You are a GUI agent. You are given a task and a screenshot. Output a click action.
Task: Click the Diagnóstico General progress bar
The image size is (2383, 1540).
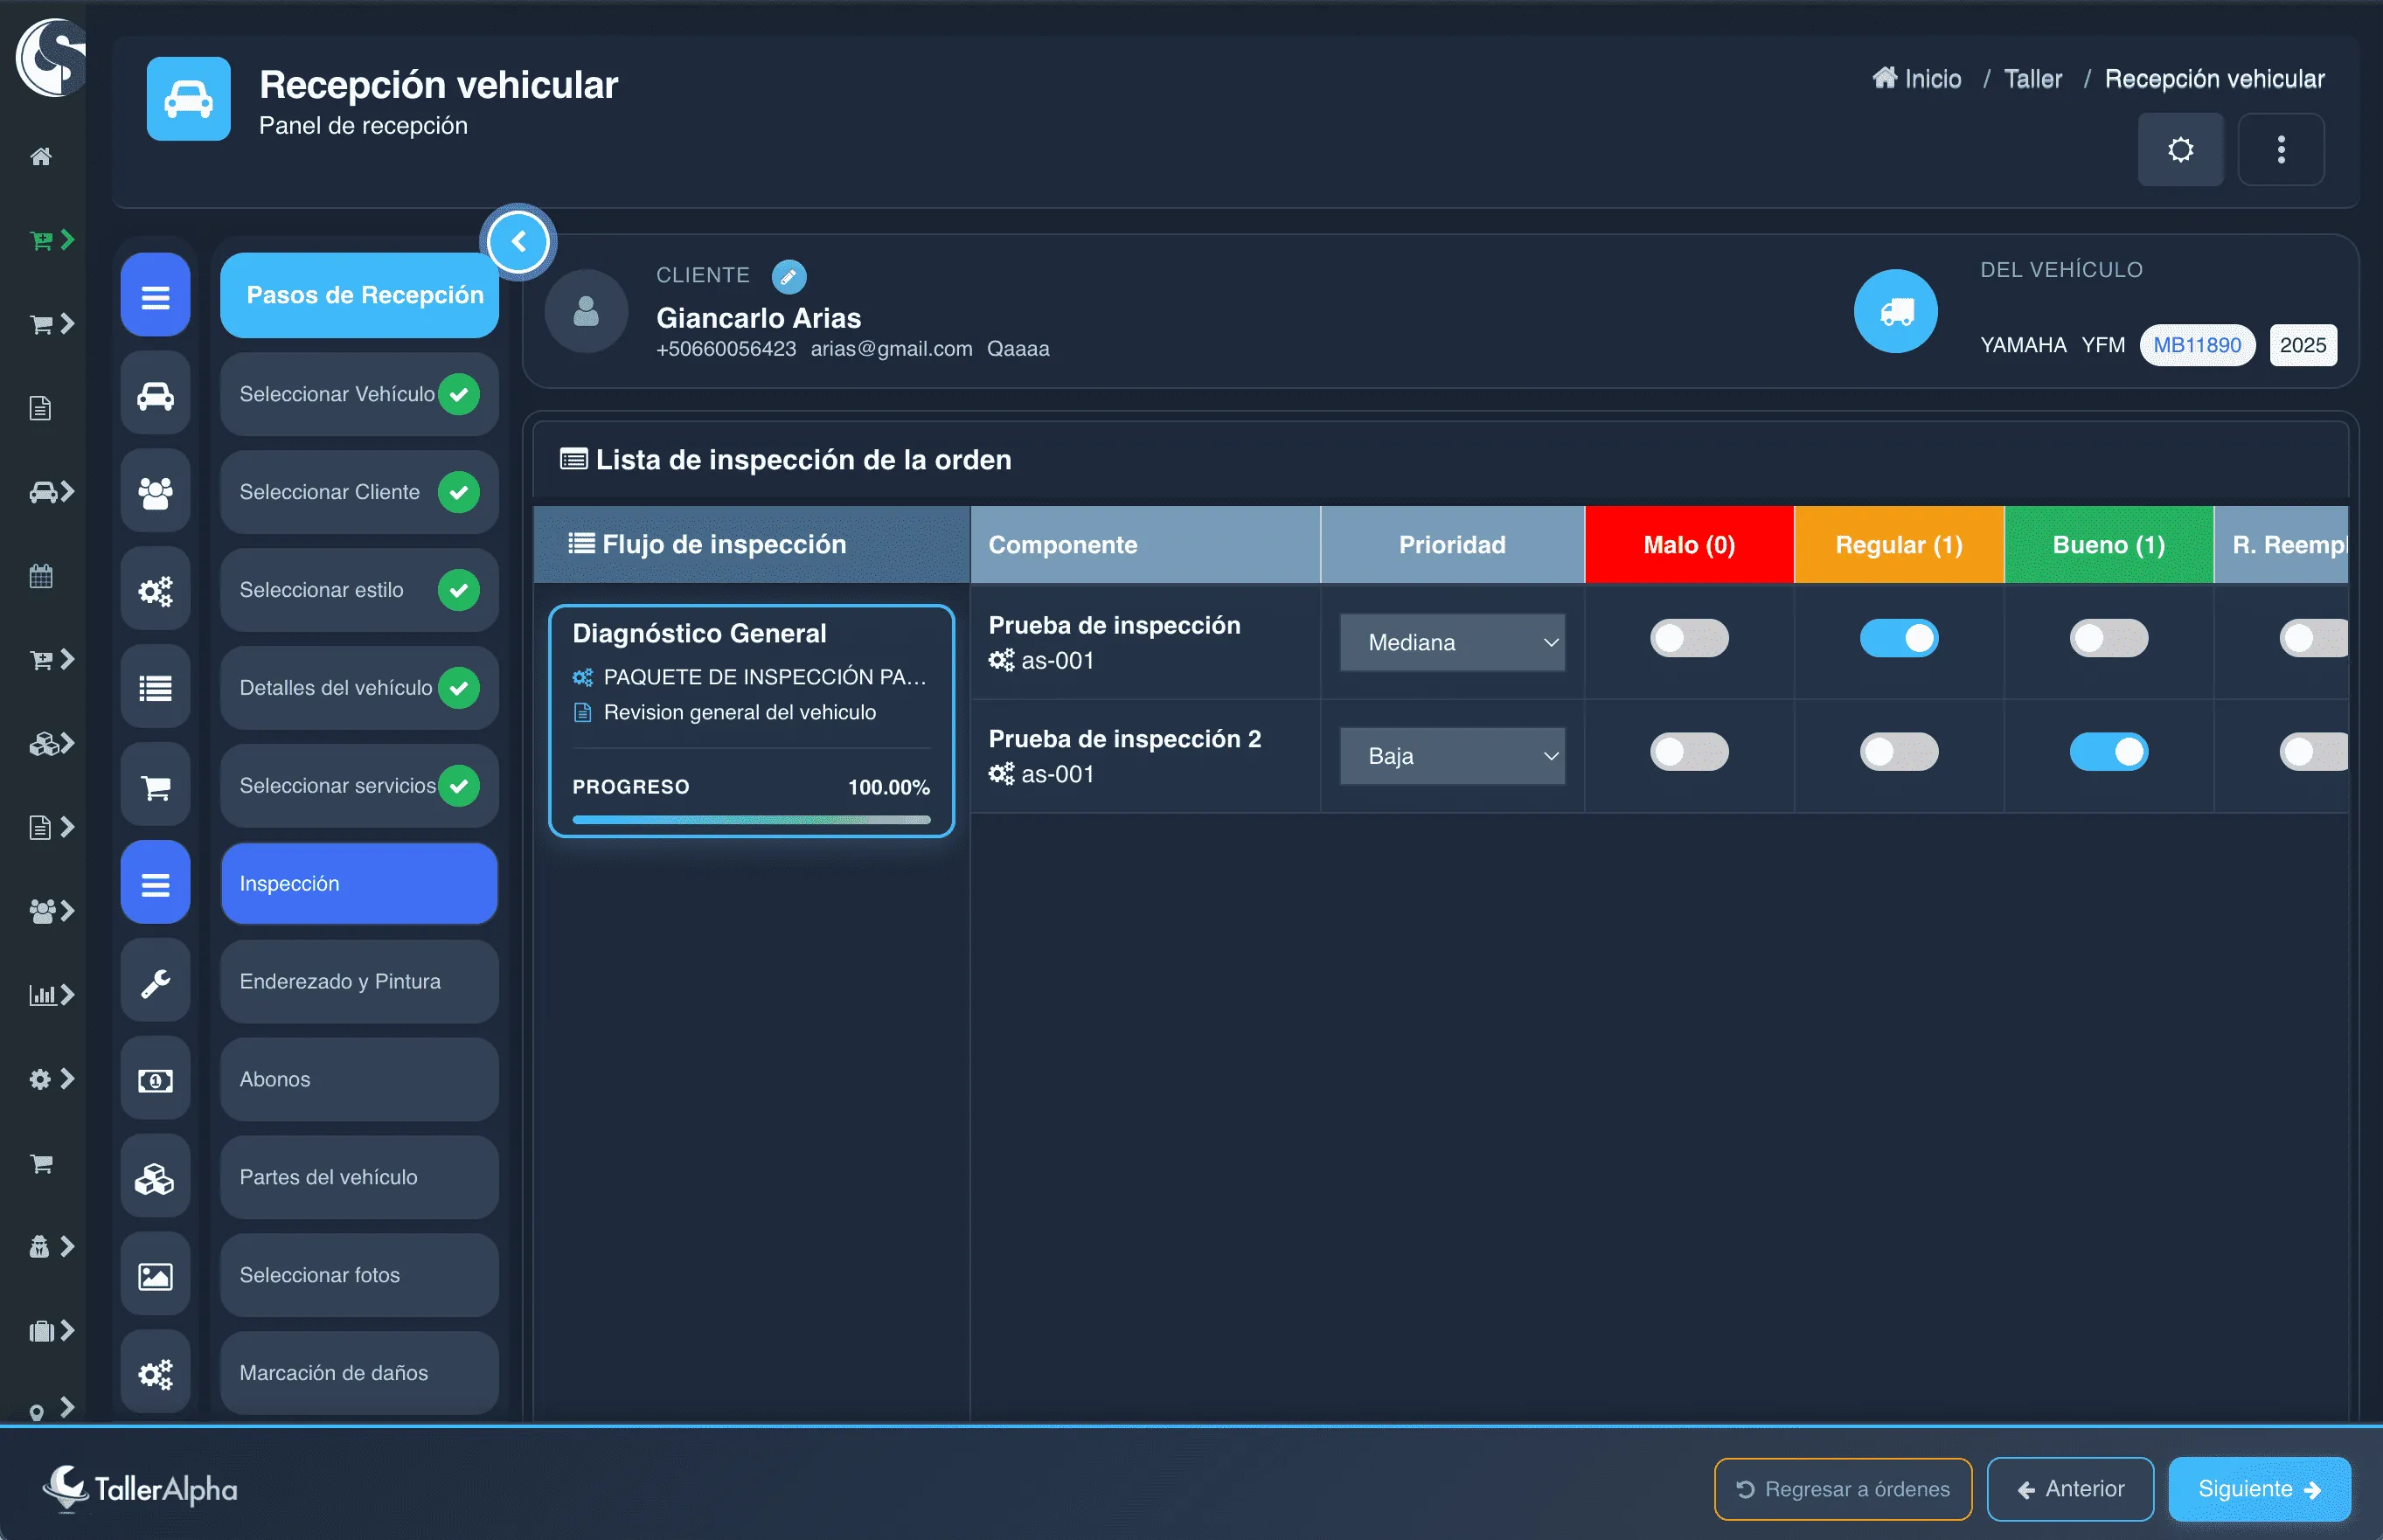coord(751,820)
